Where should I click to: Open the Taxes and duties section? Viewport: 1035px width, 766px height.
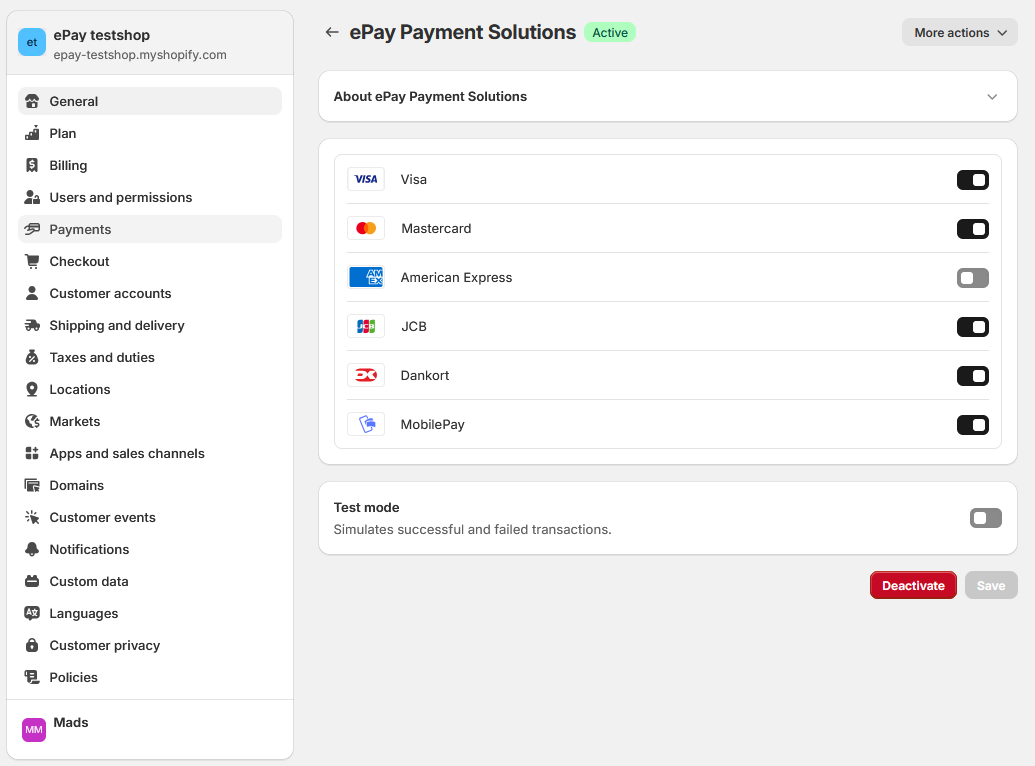(101, 357)
